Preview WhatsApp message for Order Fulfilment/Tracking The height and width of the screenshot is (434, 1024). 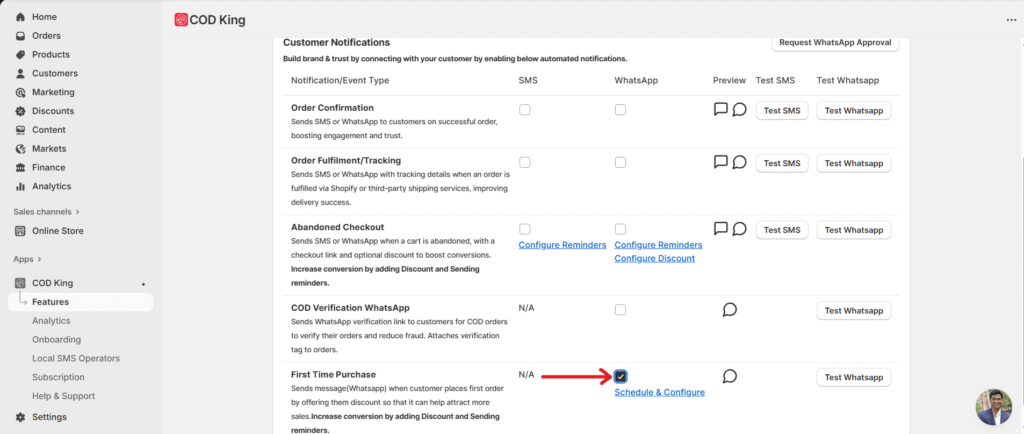tap(739, 162)
